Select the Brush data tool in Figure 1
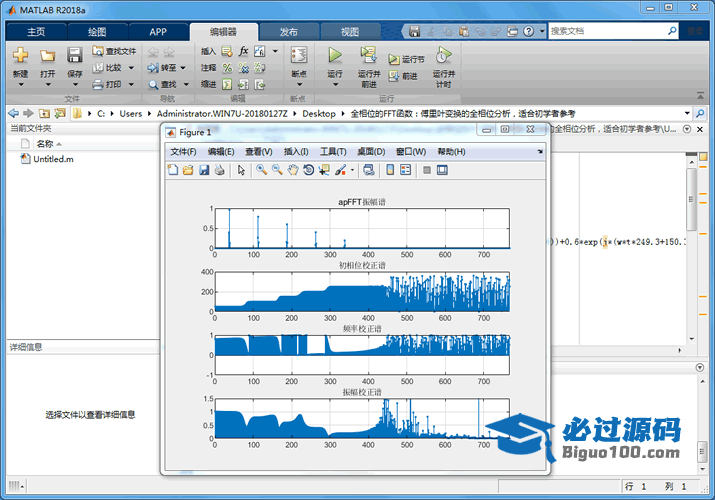Viewport: 715px width, 500px height. (x=340, y=170)
